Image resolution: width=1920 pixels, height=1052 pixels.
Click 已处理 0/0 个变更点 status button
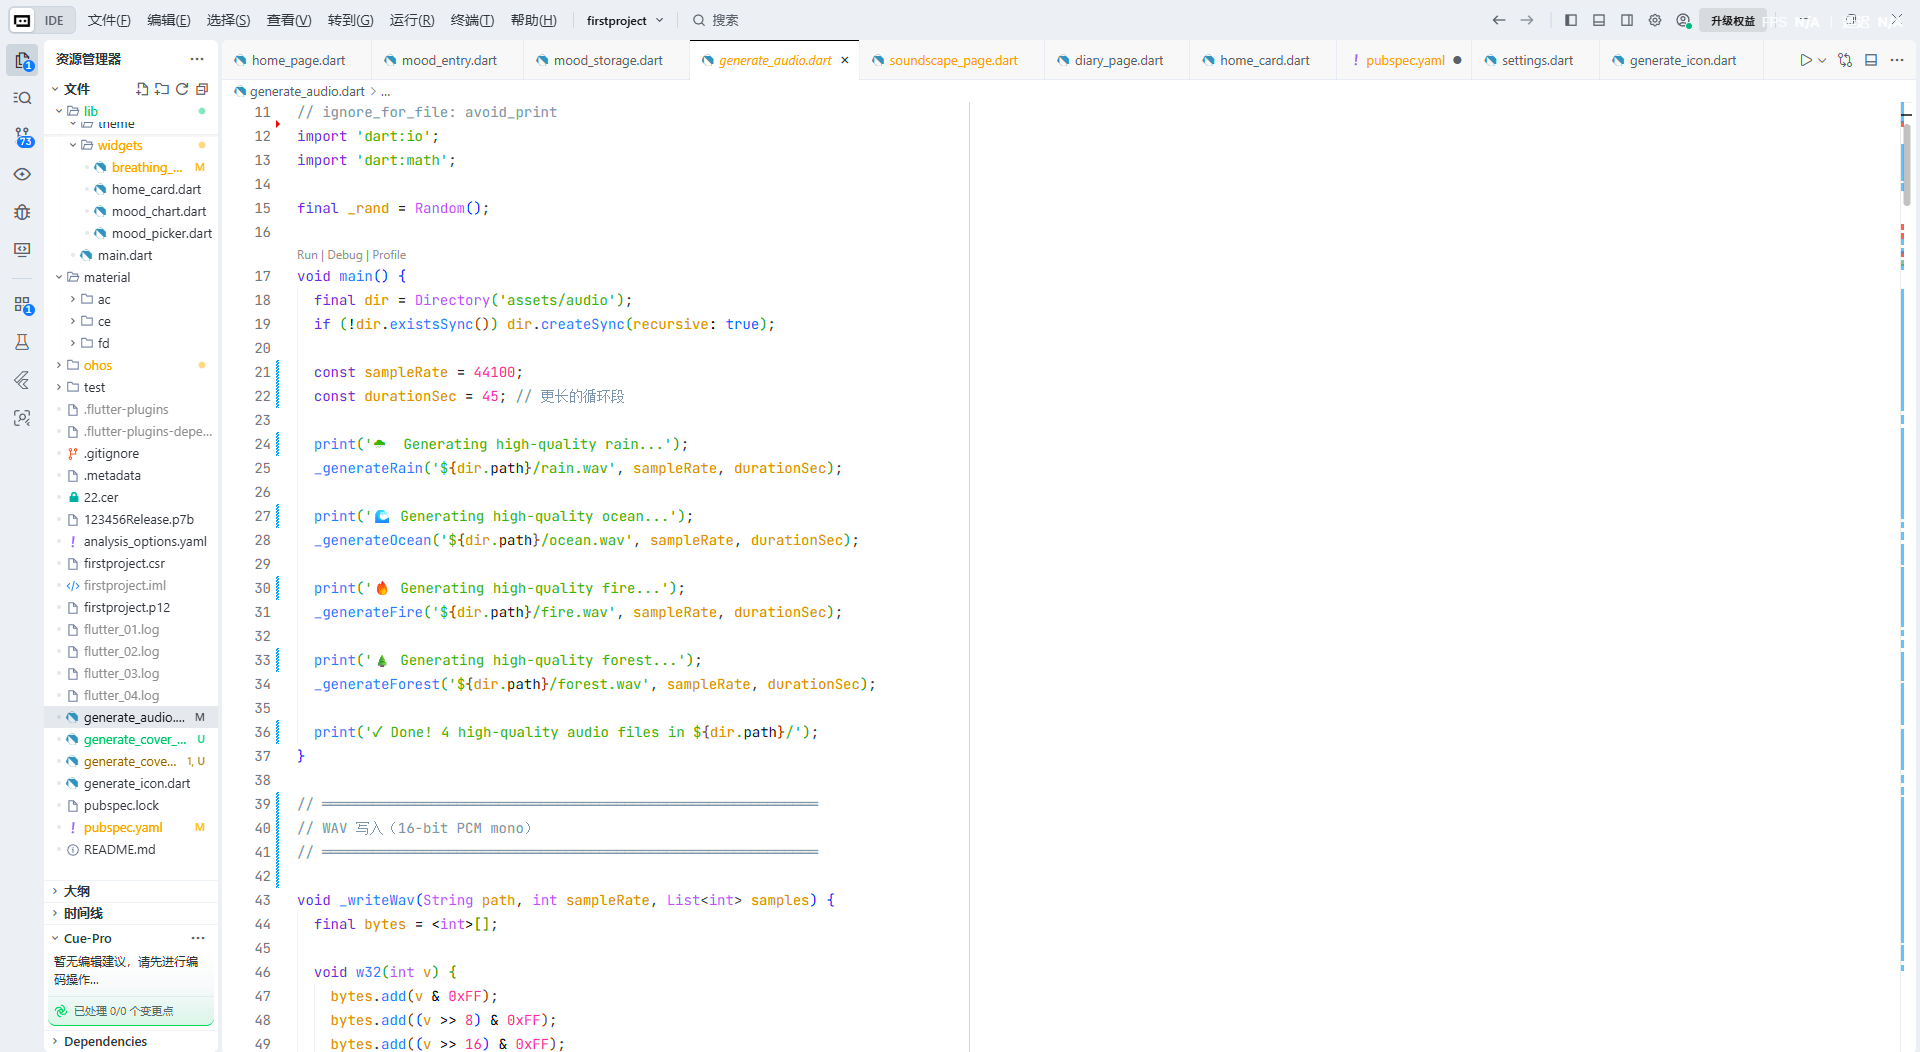tap(131, 1011)
